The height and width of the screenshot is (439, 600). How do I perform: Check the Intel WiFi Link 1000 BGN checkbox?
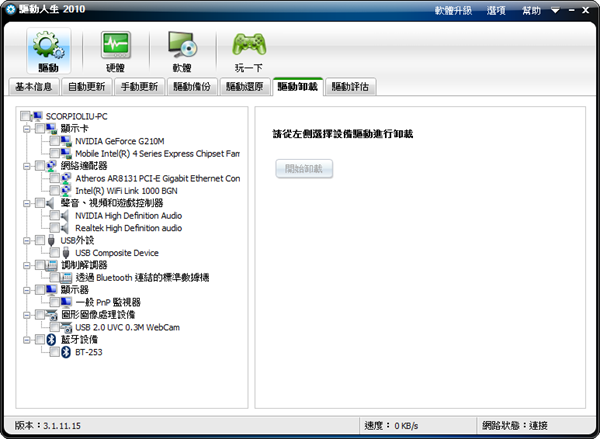(54, 191)
